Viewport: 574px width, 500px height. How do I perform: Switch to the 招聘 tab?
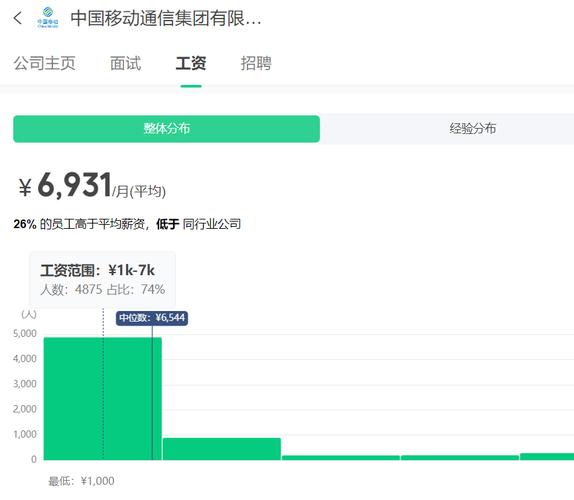click(x=256, y=63)
